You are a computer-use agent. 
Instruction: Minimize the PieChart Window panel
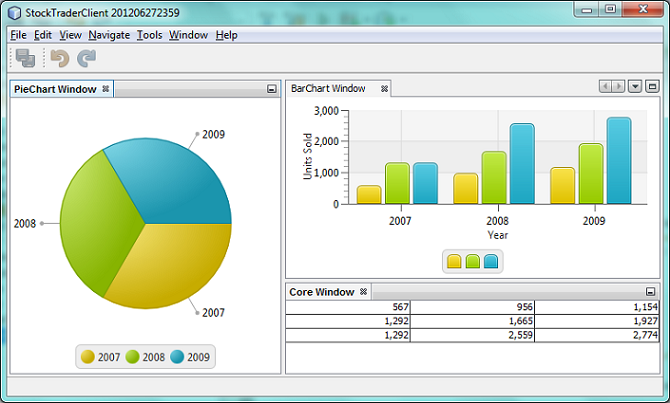(x=271, y=89)
